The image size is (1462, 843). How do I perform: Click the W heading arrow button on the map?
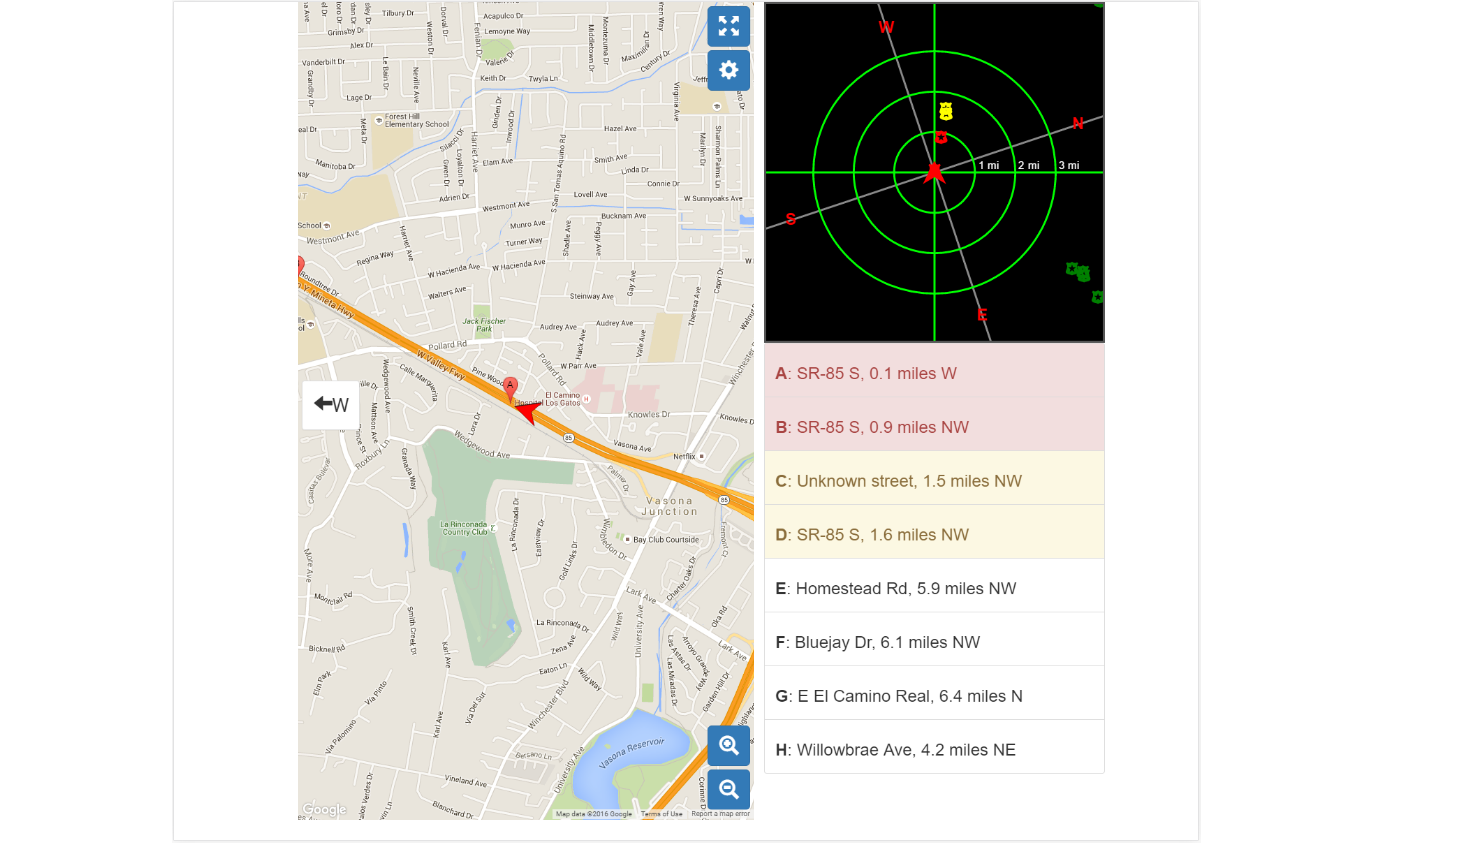click(331, 404)
